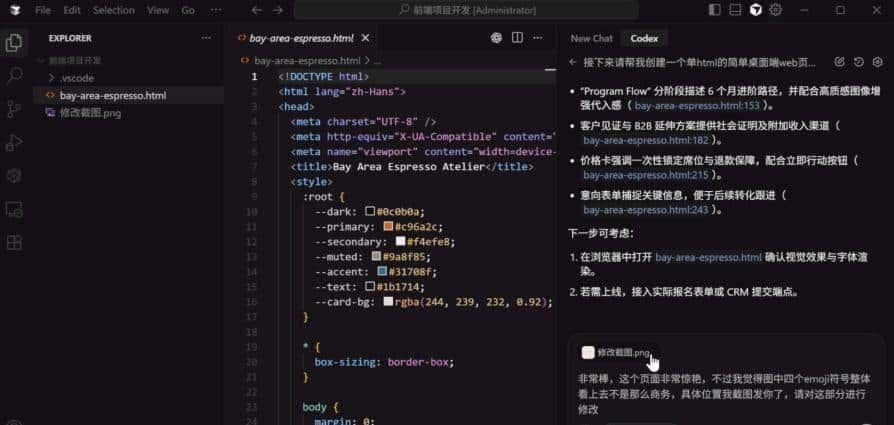Click the --primary #c96a2c color swatch

point(388,226)
